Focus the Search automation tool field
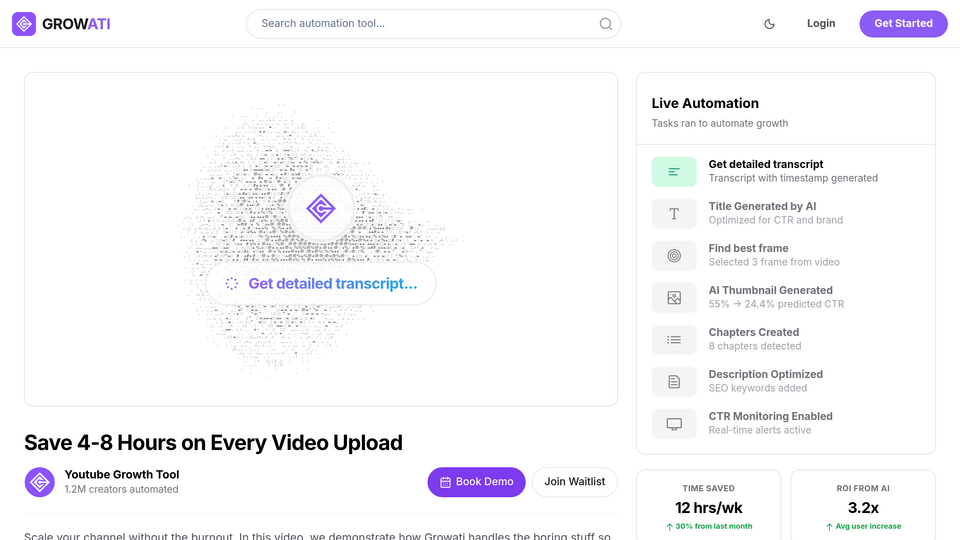This screenshot has width=960, height=540. (433, 24)
